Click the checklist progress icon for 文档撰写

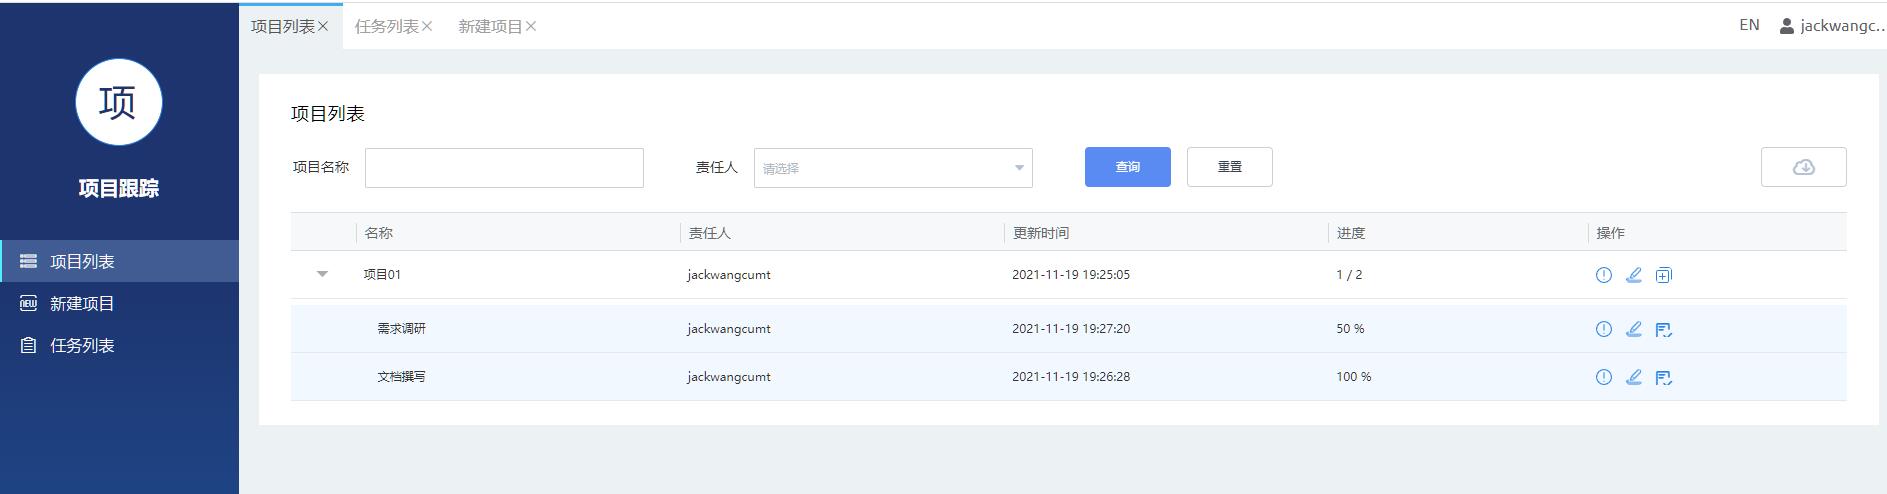[1663, 377]
